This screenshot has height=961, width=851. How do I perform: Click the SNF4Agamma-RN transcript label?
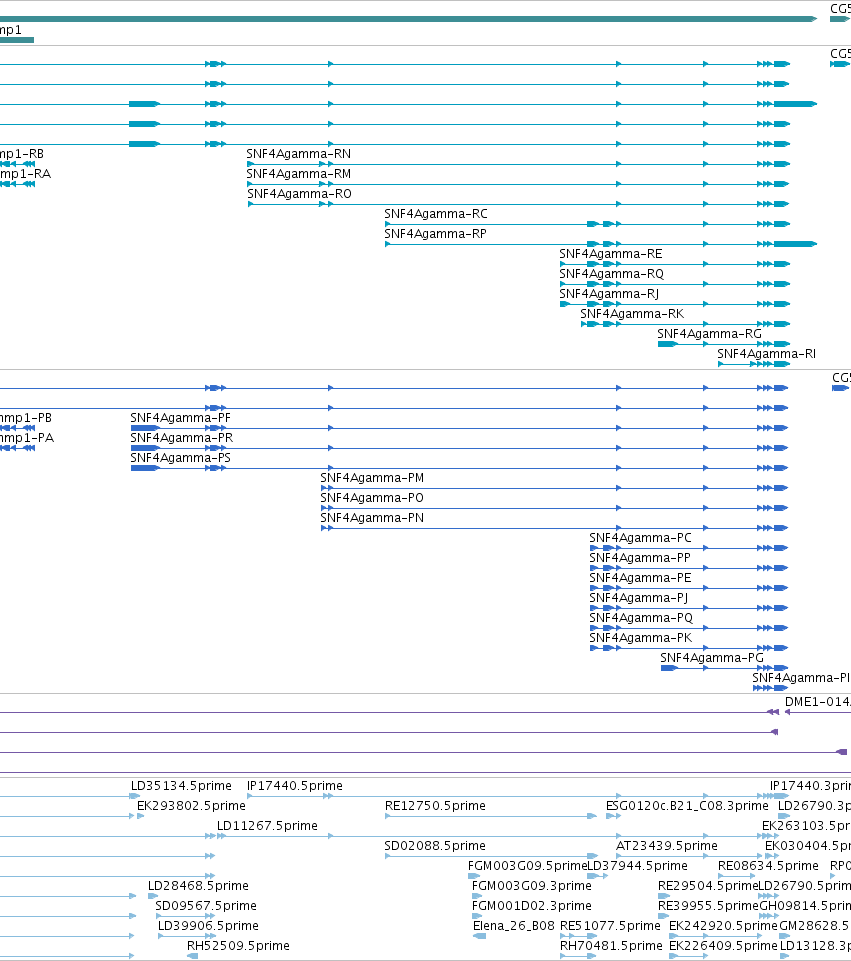[298, 154]
